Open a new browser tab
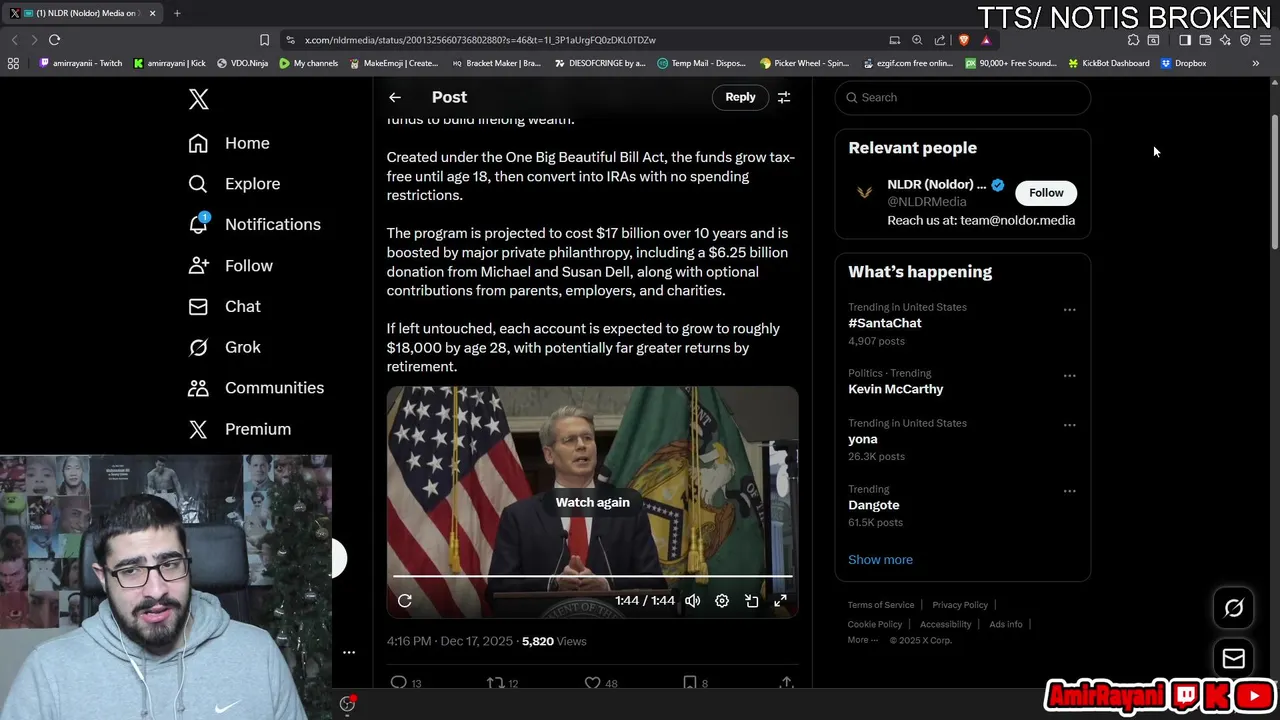This screenshot has height=720, width=1280. [177, 13]
